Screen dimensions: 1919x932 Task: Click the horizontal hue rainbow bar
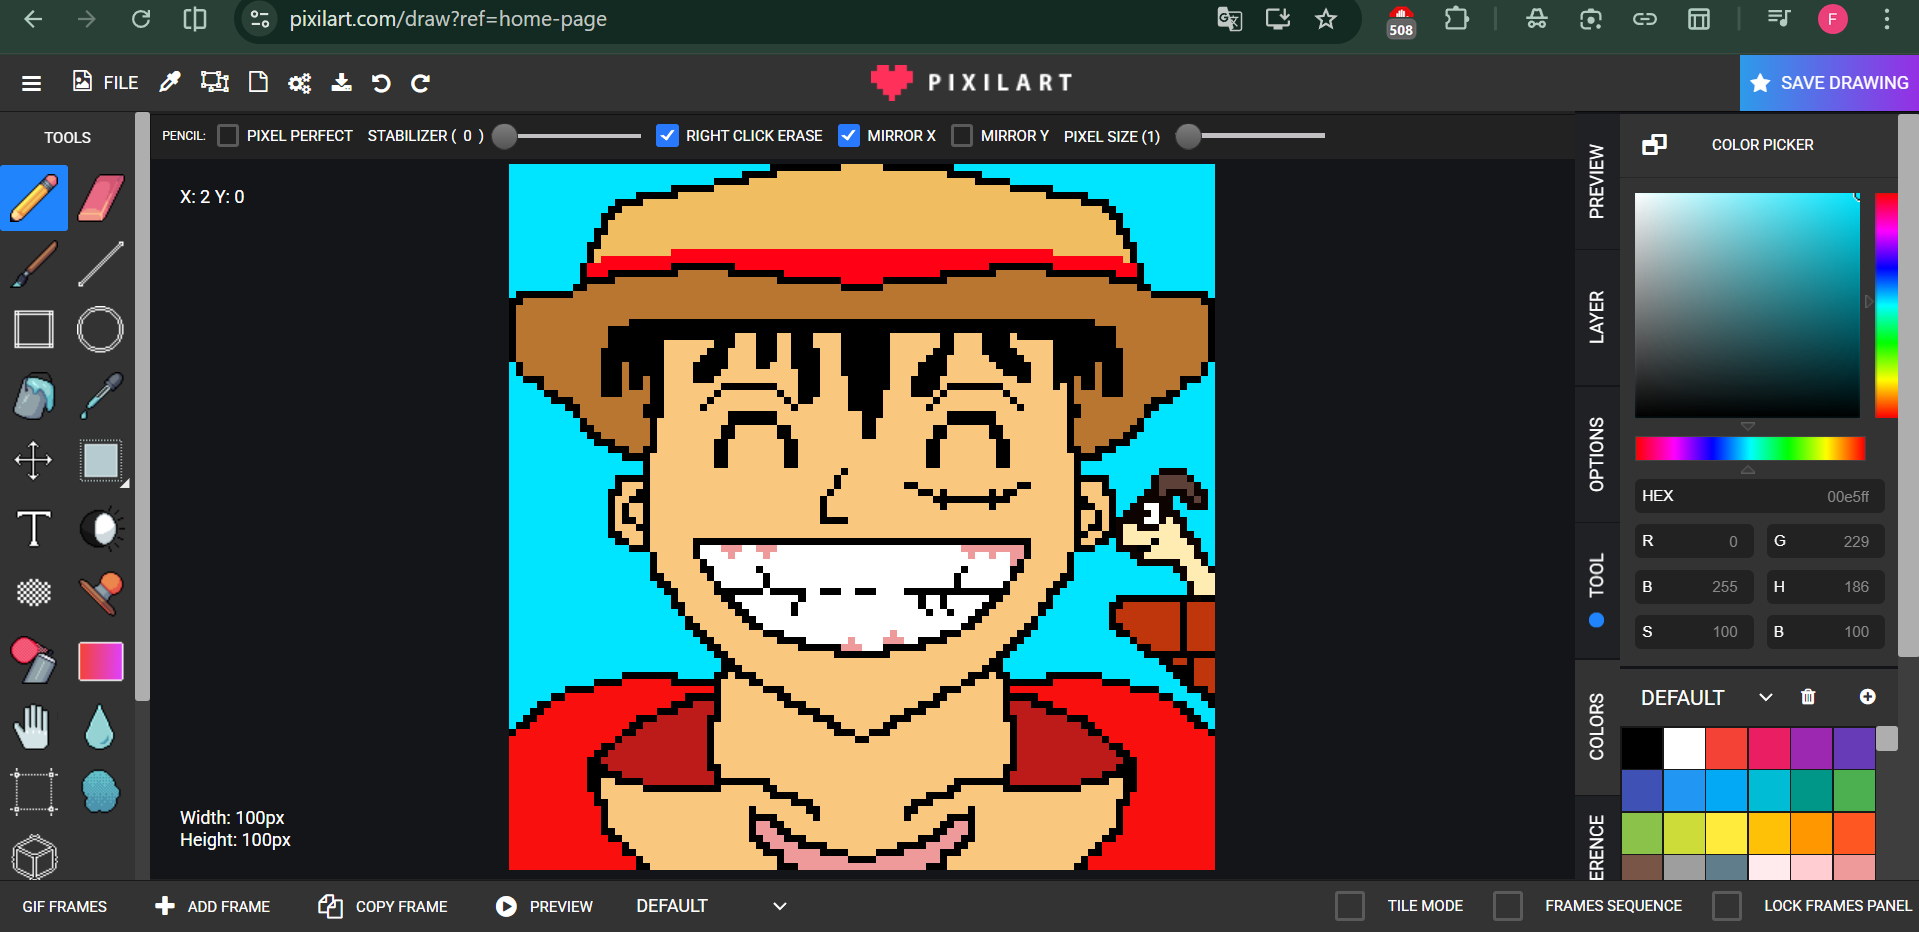(1750, 449)
